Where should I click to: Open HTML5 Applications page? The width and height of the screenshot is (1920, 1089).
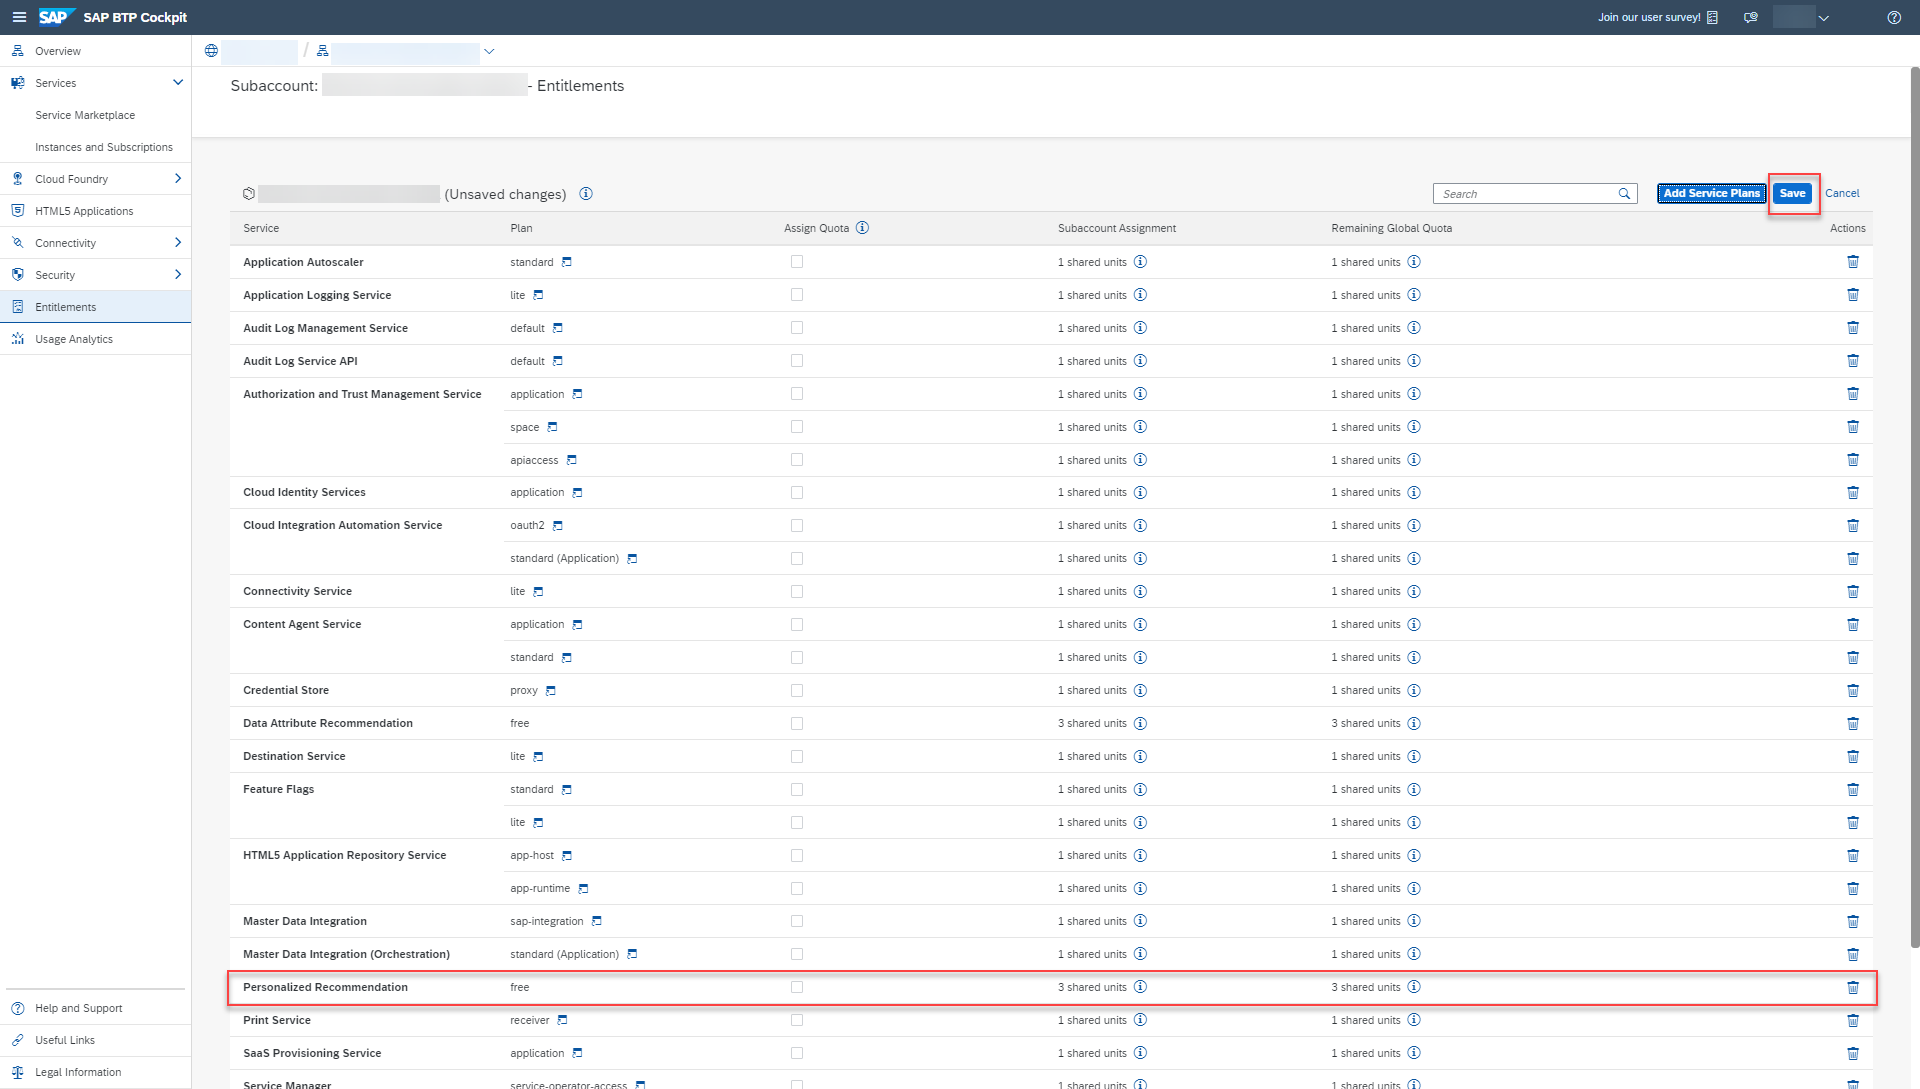click(95, 211)
